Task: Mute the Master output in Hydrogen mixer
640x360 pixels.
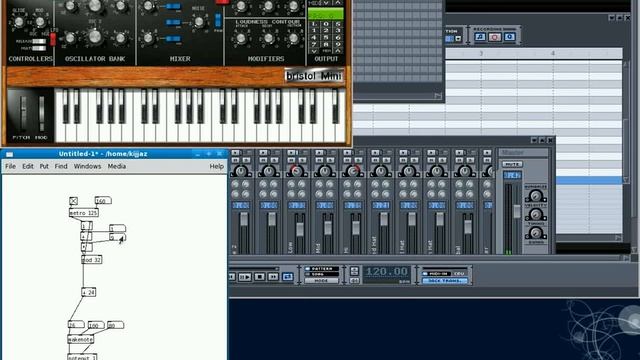Action: (x=512, y=164)
